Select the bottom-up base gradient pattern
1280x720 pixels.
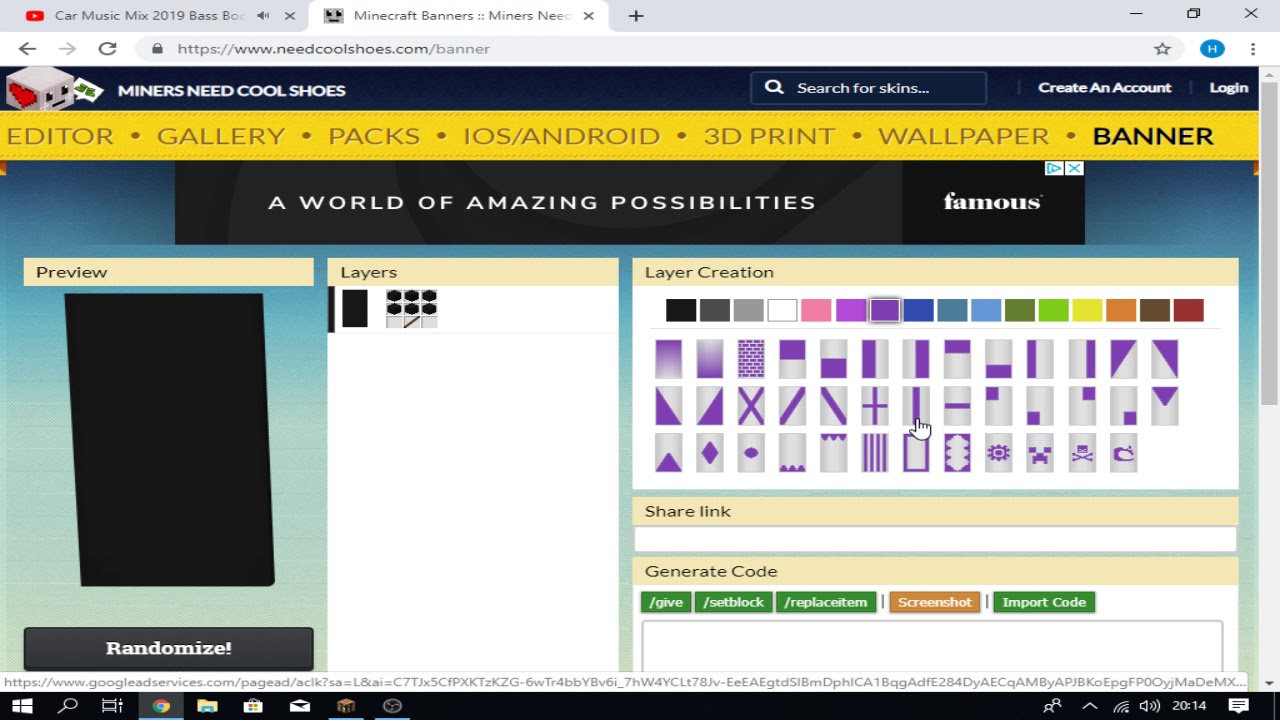pyautogui.click(x=710, y=359)
